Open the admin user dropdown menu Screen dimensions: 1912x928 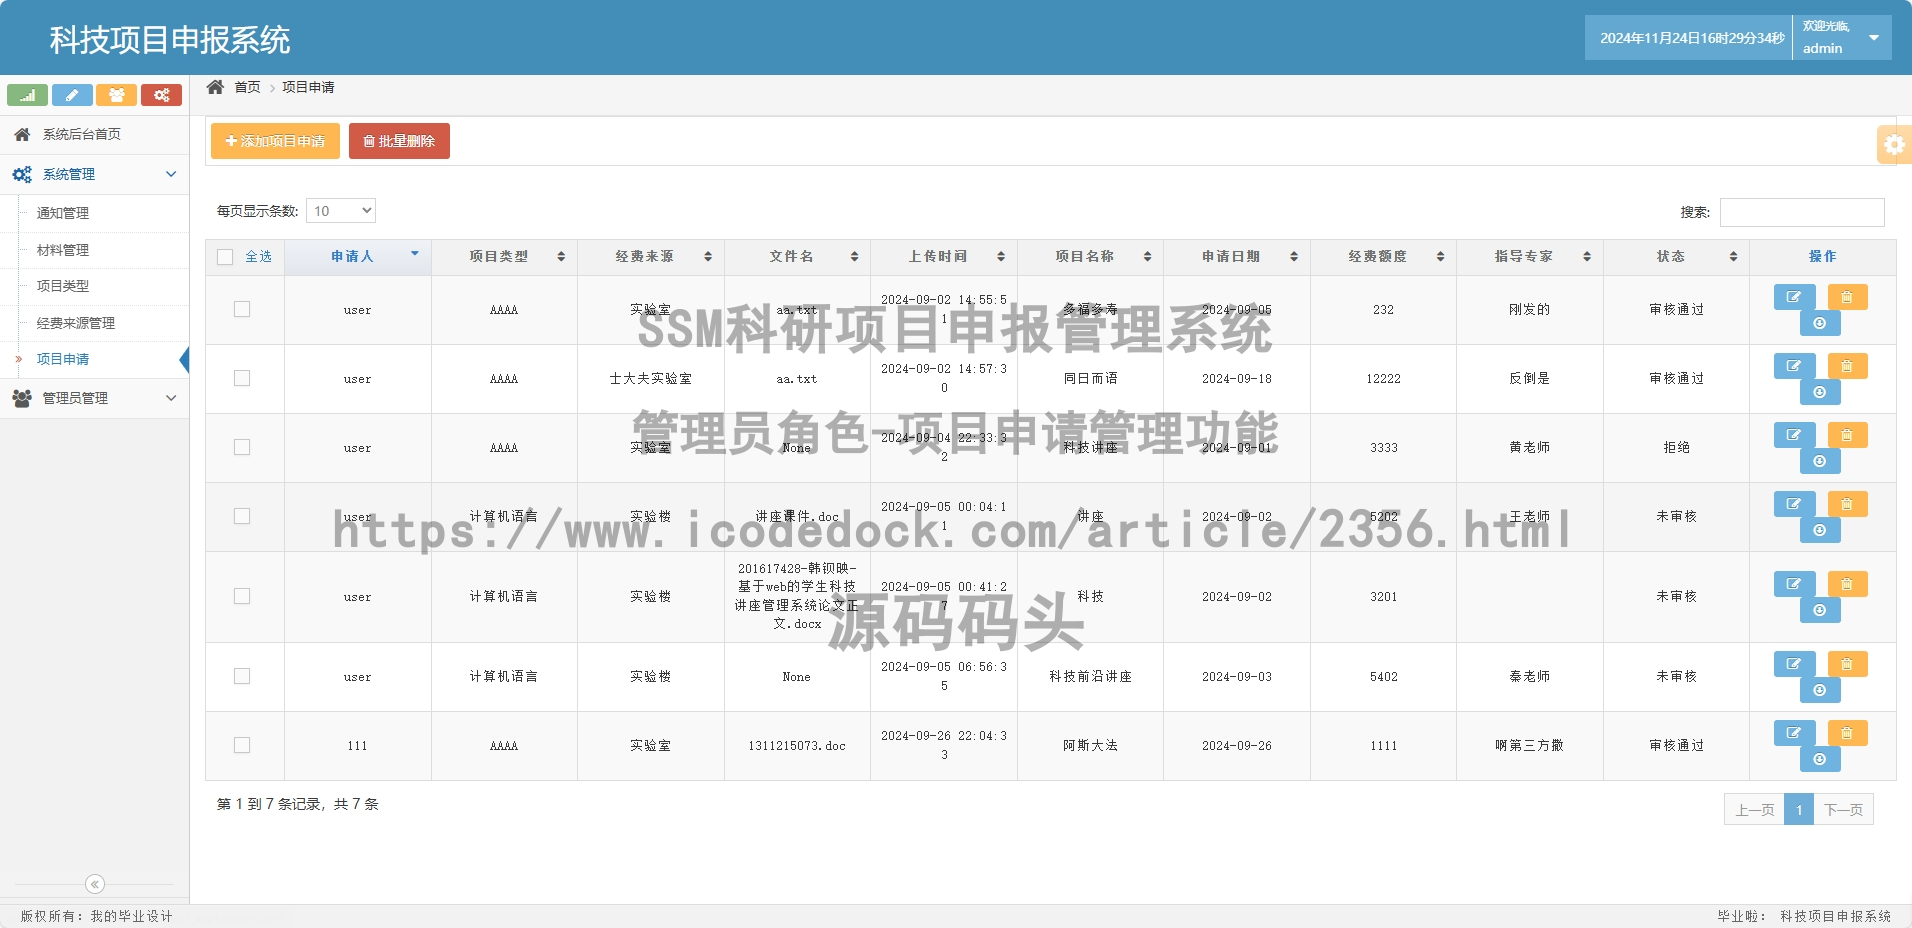pos(1842,38)
